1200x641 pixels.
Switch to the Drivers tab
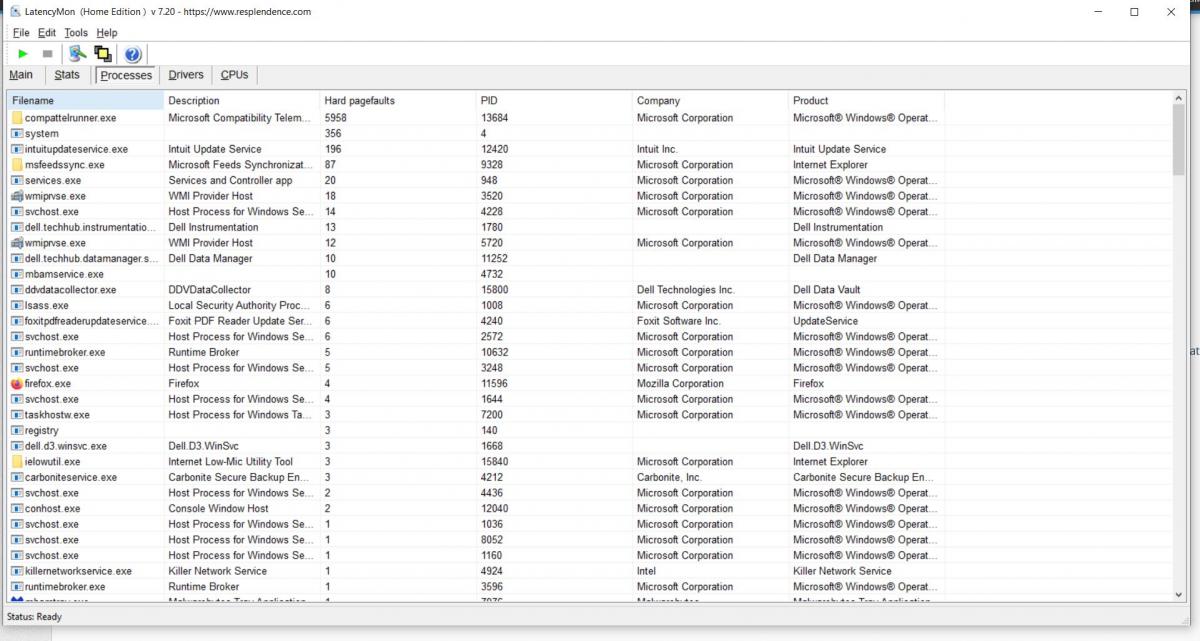[186, 75]
